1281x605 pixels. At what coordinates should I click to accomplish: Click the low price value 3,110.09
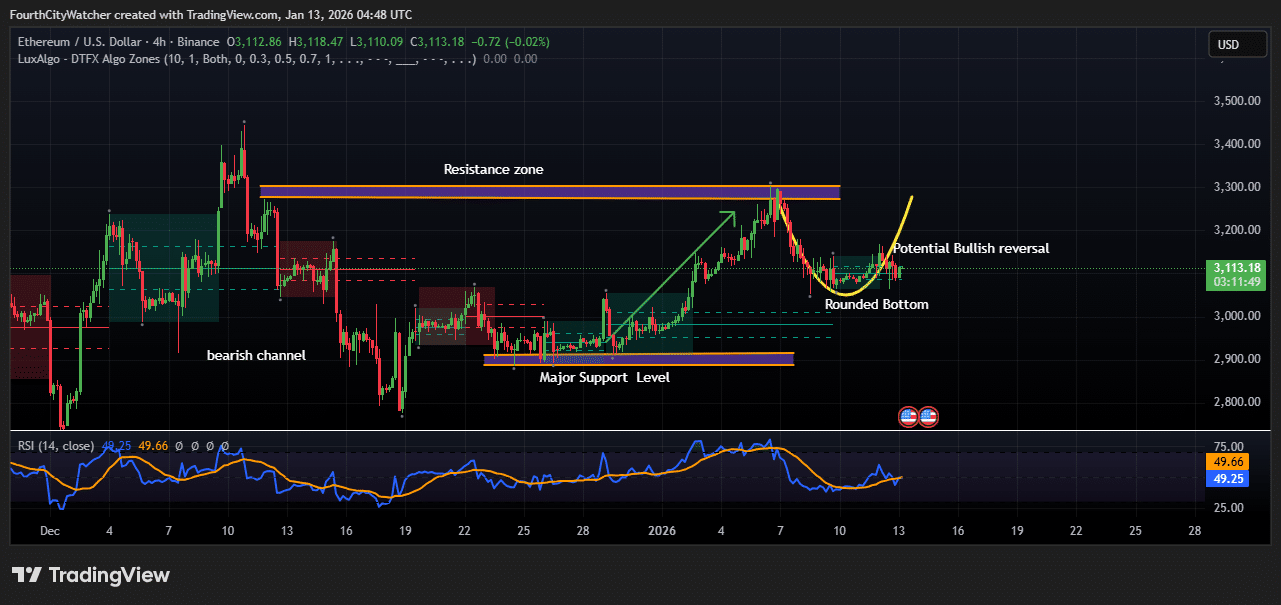tap(378, 42)
